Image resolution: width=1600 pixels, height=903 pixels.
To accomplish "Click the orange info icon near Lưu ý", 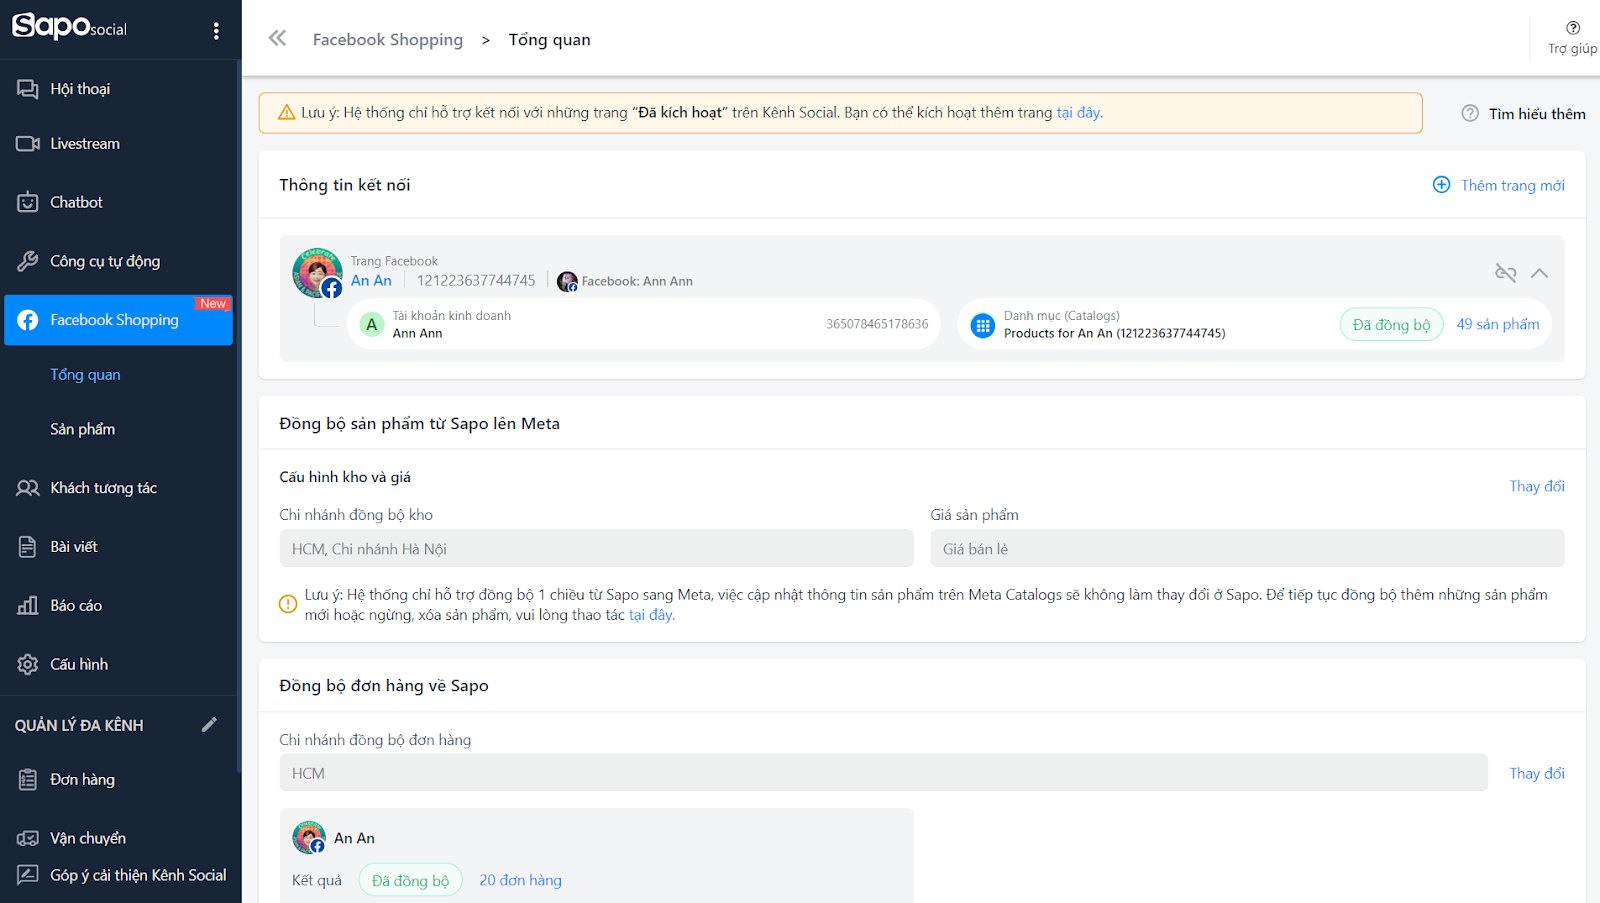I will coord(288,604).
